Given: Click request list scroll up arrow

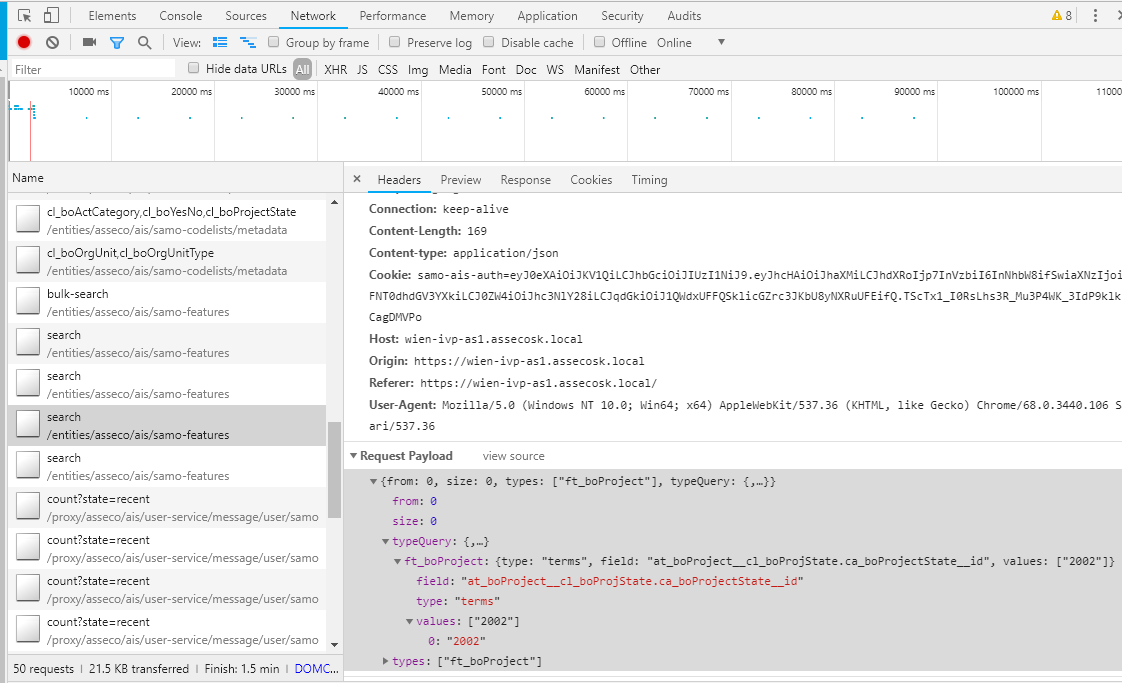Looking at the screenshot, I should click(334, 203).
